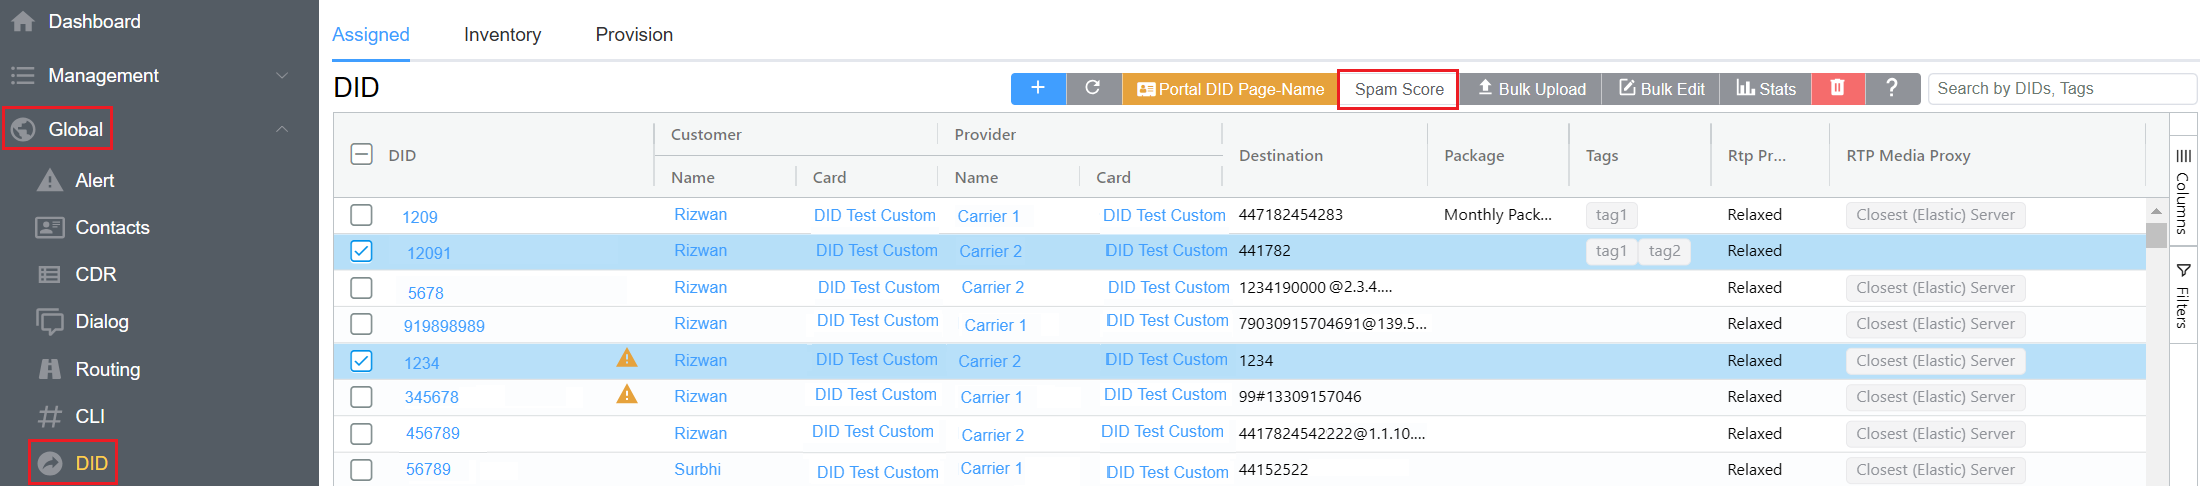This screenshot has width=2212, height=486.
Task: Open Alert from the sidebar
Action: pyautogui.click(x=94, y=180)
